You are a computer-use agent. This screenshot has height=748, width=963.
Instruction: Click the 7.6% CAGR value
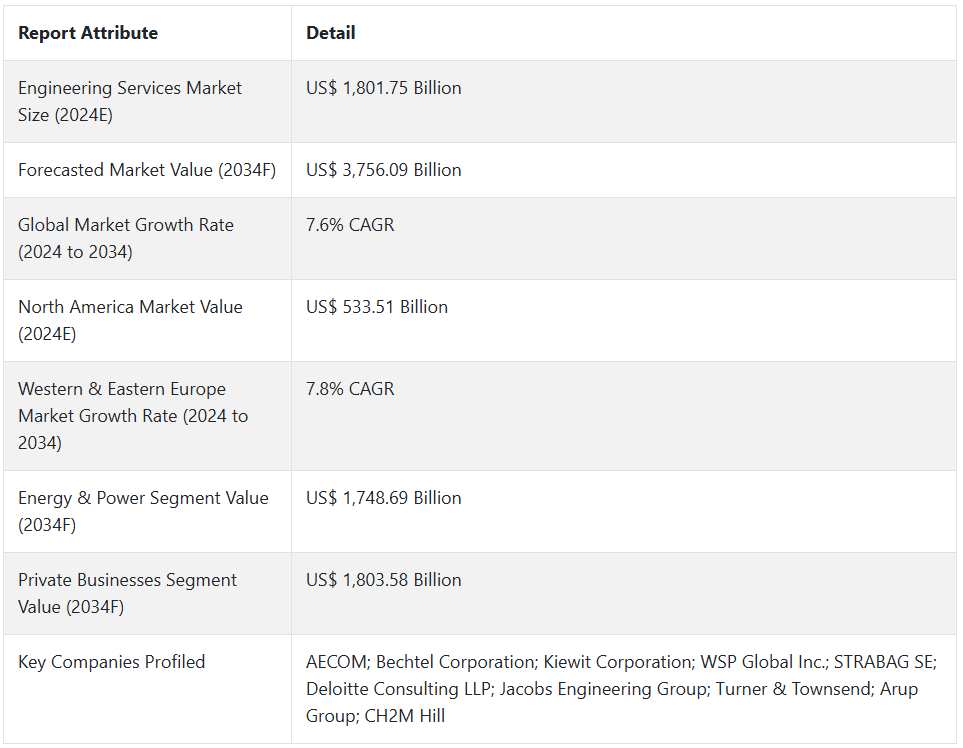click(x=350, y=225)
